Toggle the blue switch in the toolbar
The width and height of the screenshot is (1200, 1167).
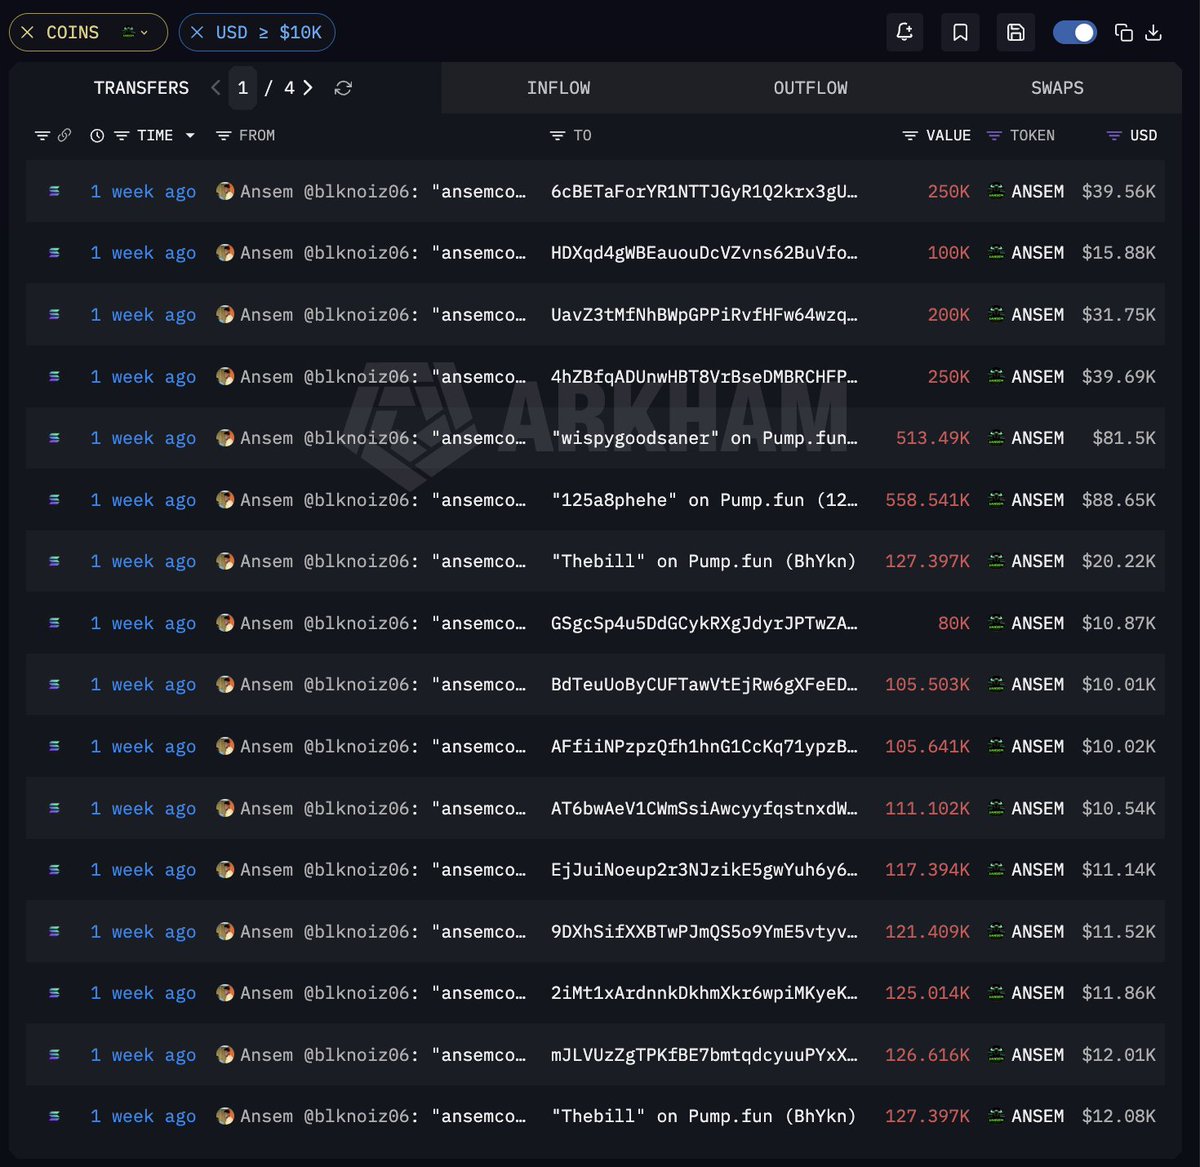[x=1075, y=33]
